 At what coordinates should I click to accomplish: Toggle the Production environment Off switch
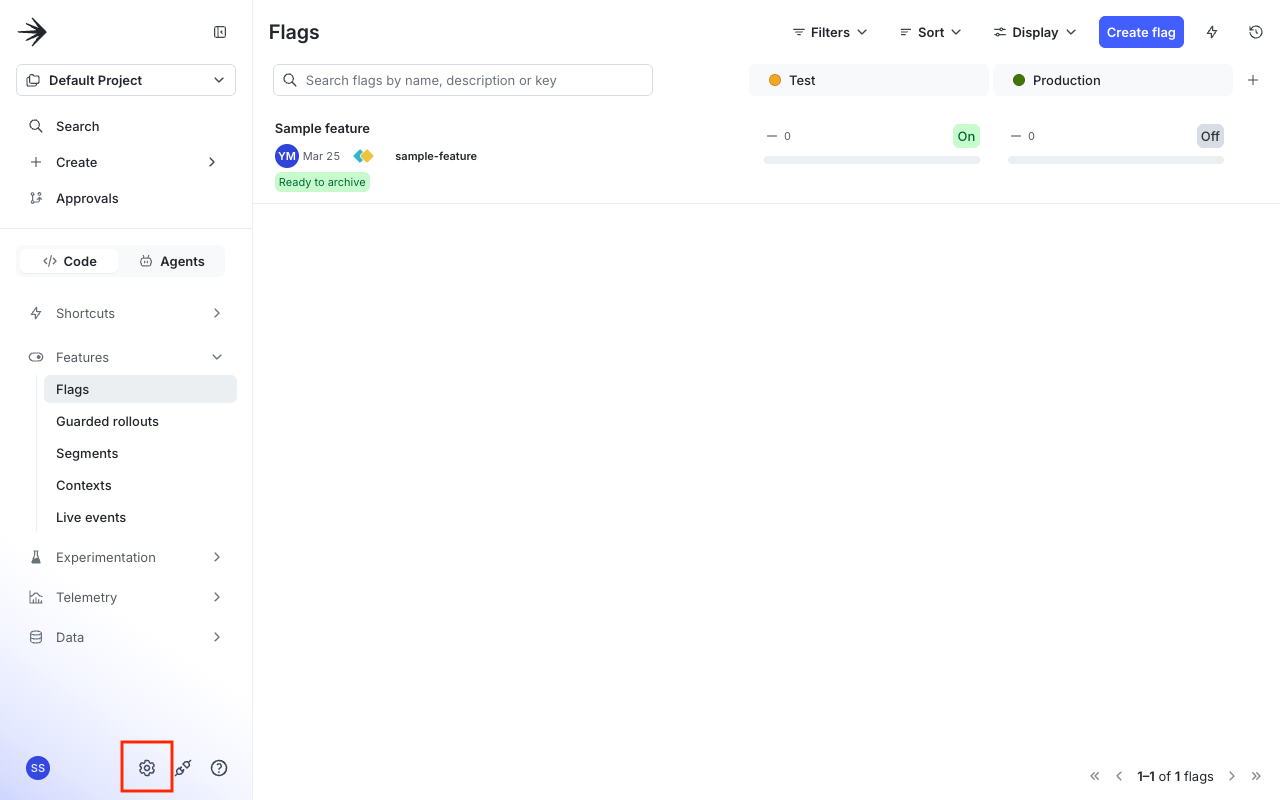point(1210,136)
